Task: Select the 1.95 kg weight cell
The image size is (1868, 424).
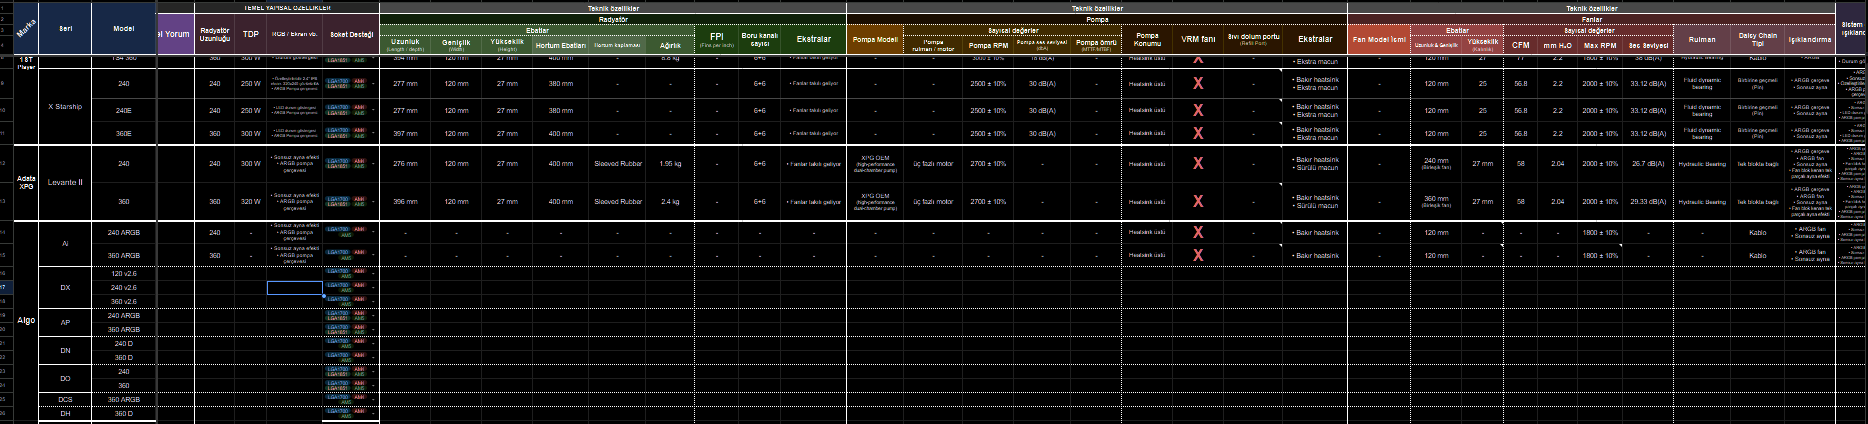Action: 670,163
